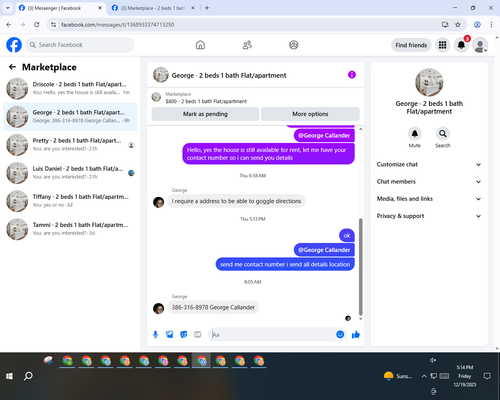This screenshot has width=500, height=400.
Task: Open Windows taskbar search
Action: pos(28,376)
